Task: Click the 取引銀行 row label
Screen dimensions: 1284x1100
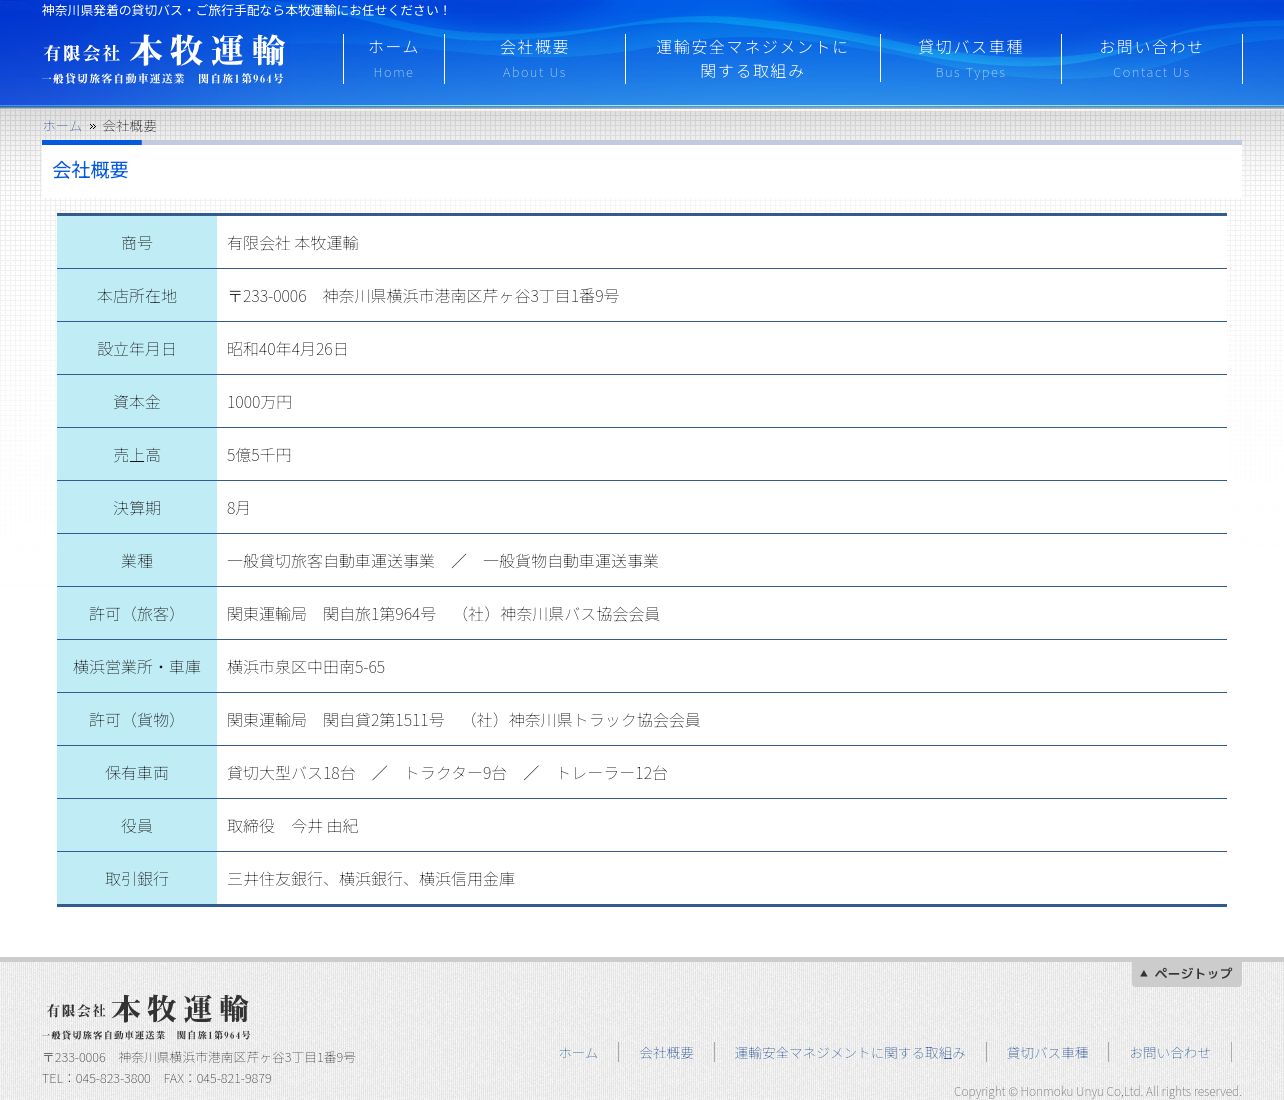Action: point(137,879)
